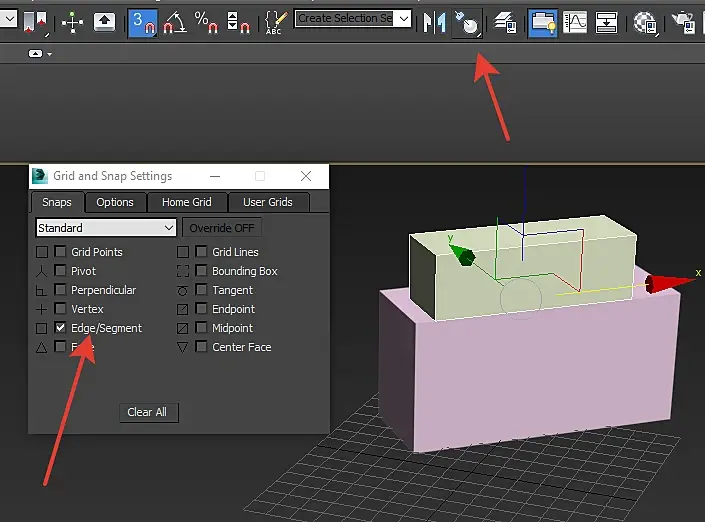Viewport: 705px width, 522px height.
Task: Toggle the Spinner Snap icon
Action: click(238, 22)
